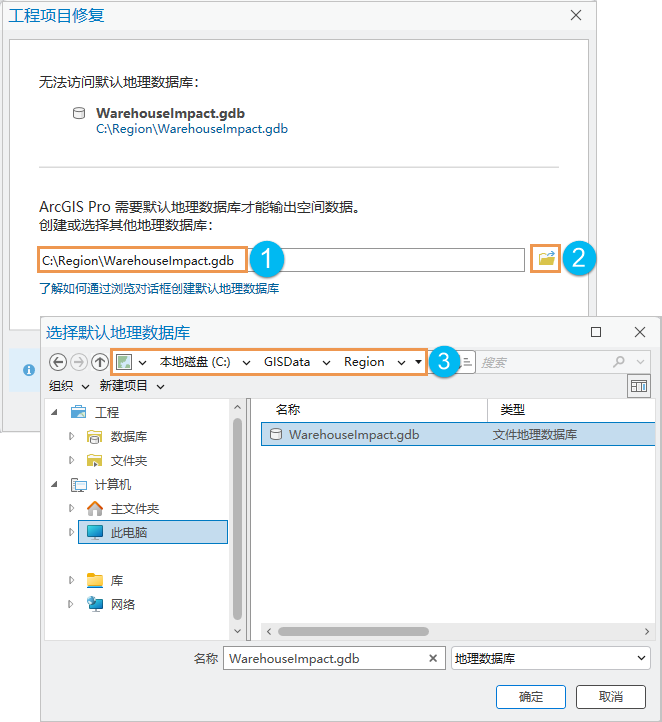The height and width of the screenshot is (722, 662).
Task: Click the 取消 button
Action: [610, 697]
